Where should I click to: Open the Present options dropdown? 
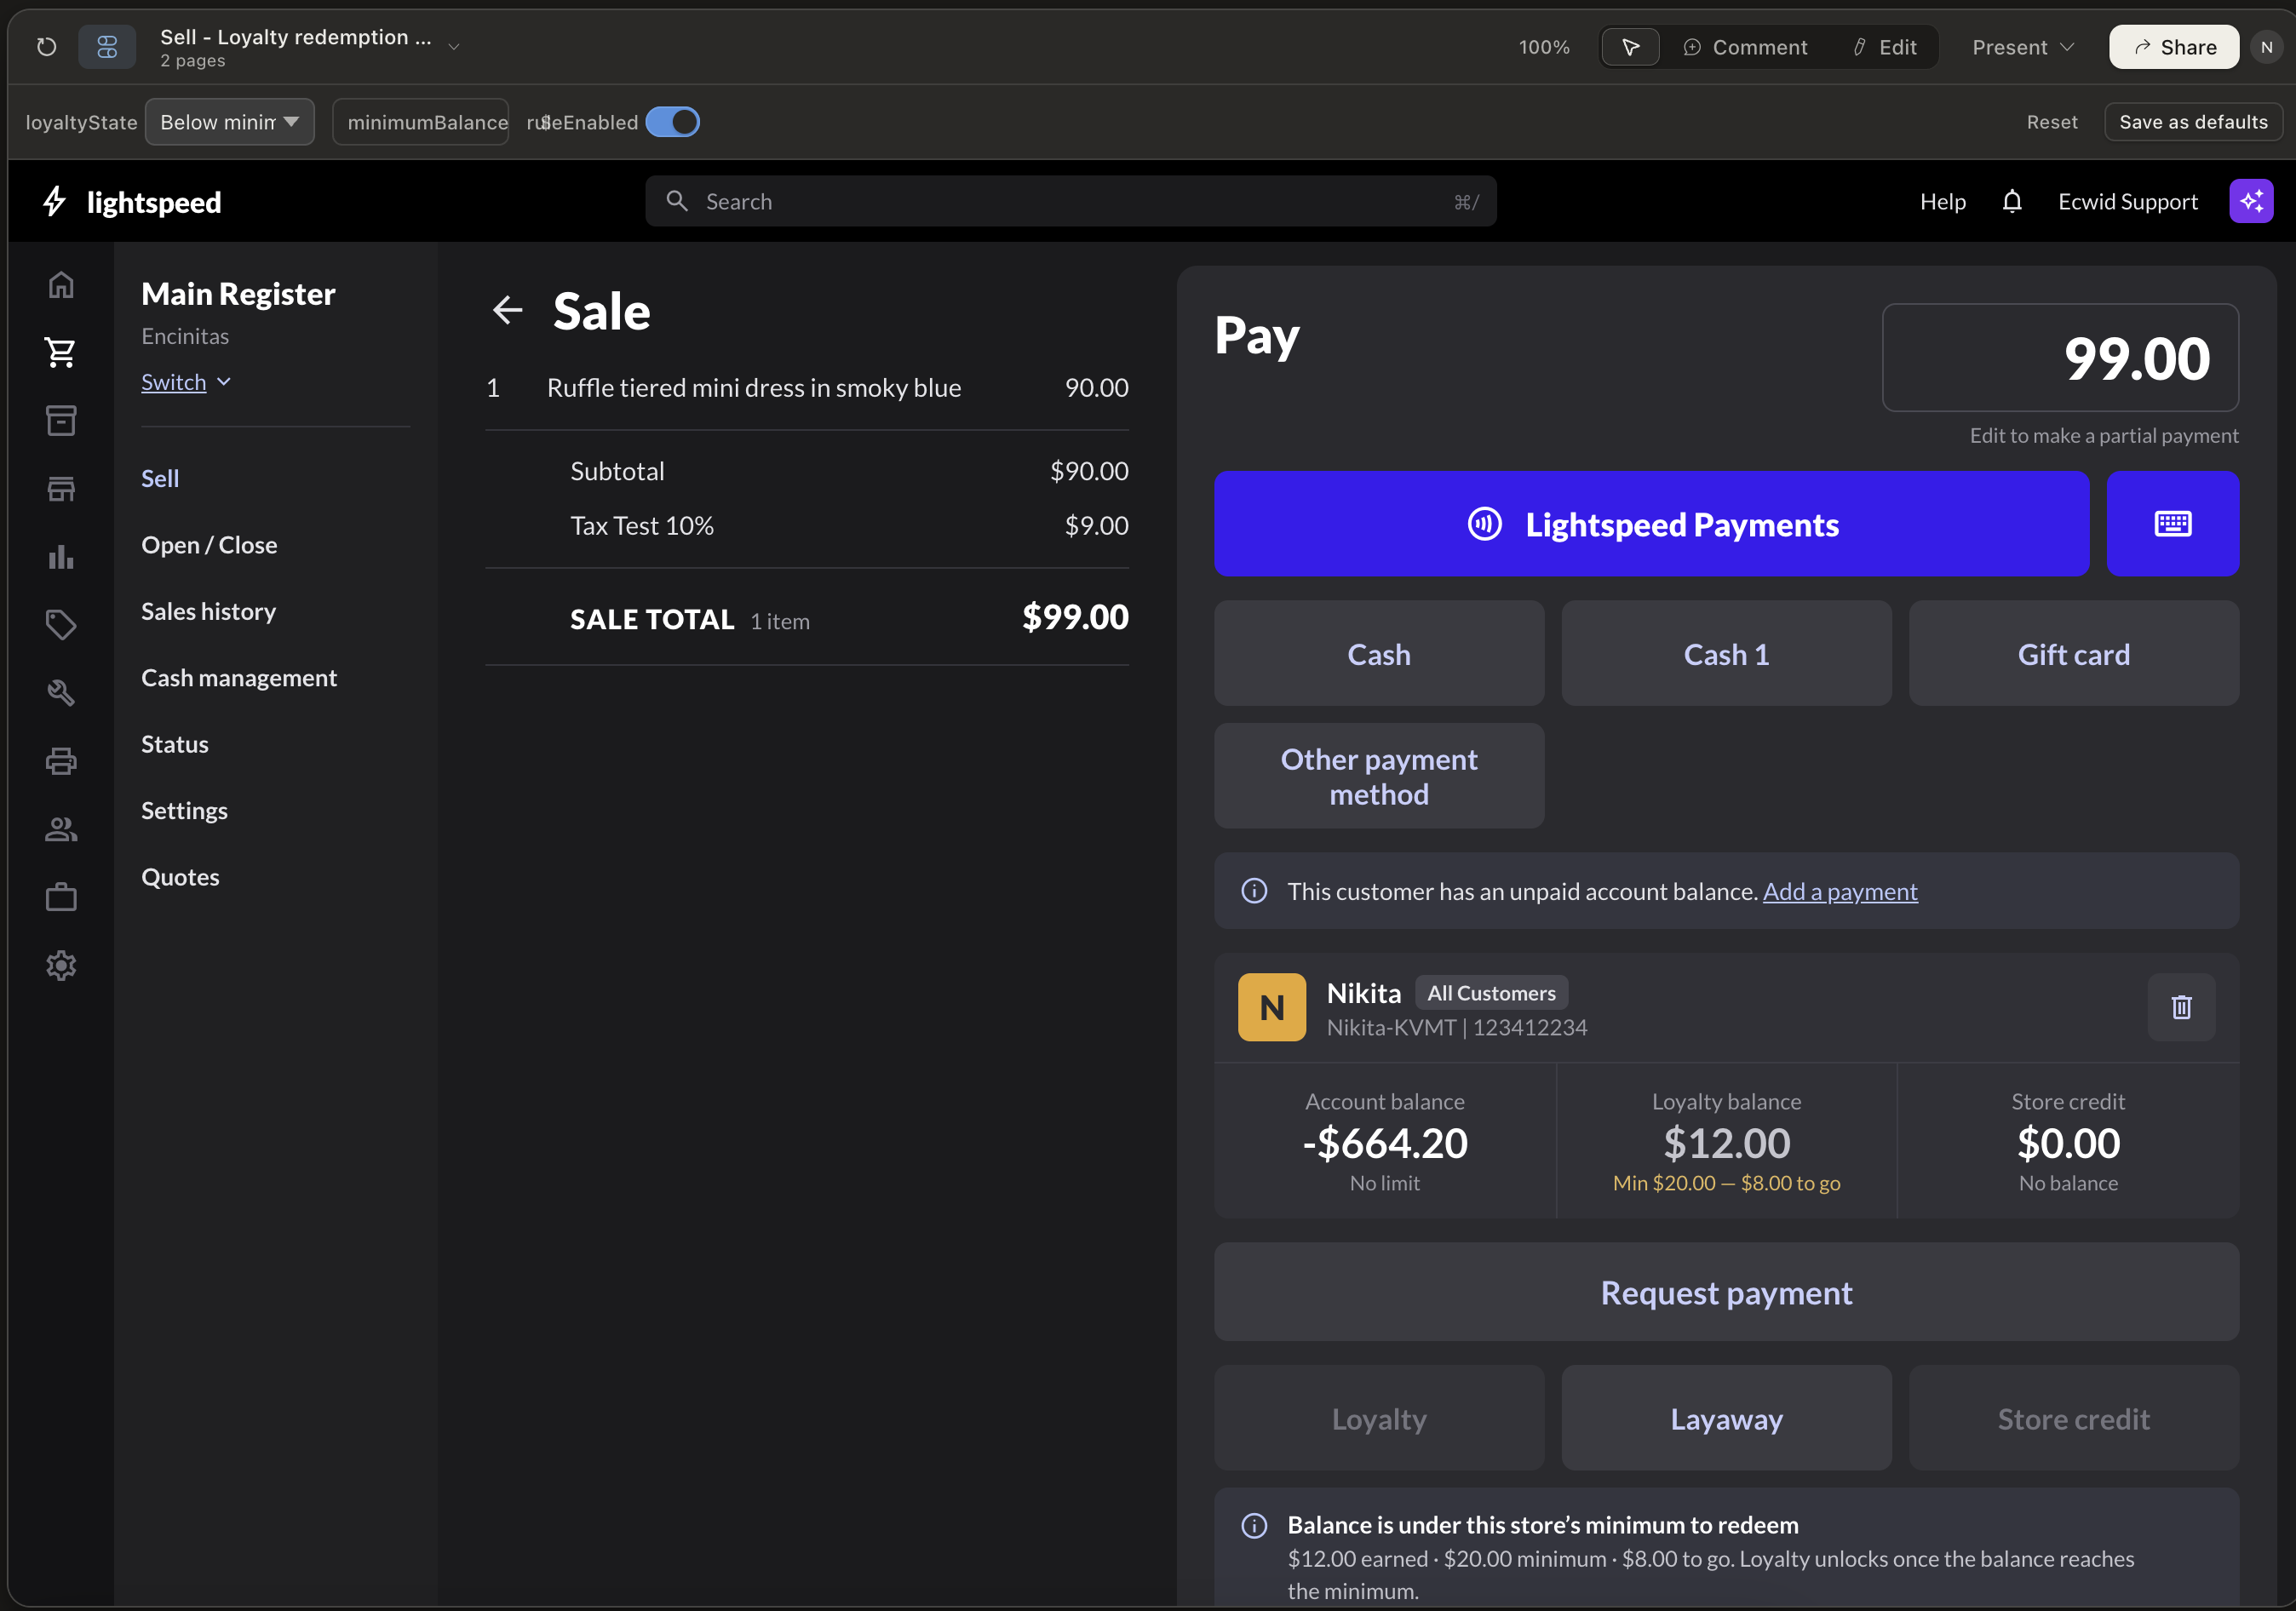click(x=2023, y=47)
